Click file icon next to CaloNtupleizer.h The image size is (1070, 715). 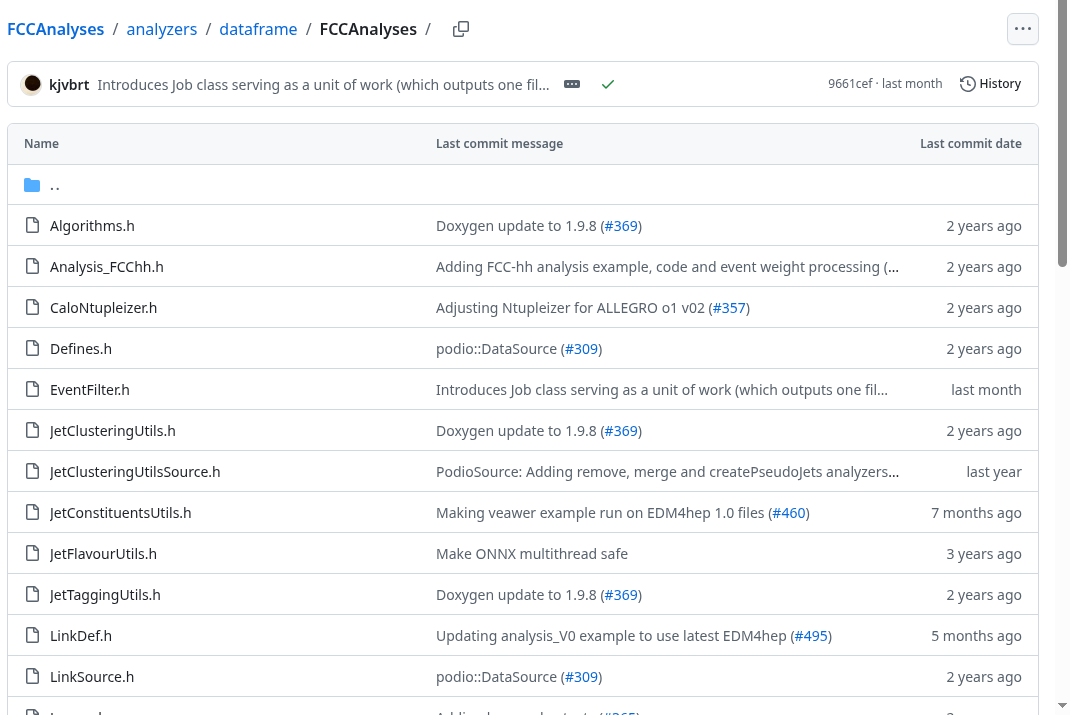32,308
